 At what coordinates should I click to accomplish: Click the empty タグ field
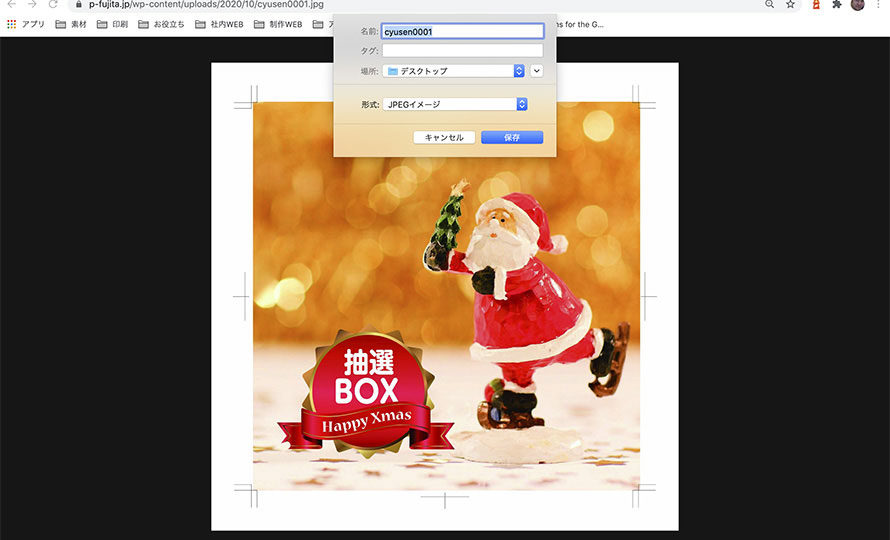pos(462,50)
